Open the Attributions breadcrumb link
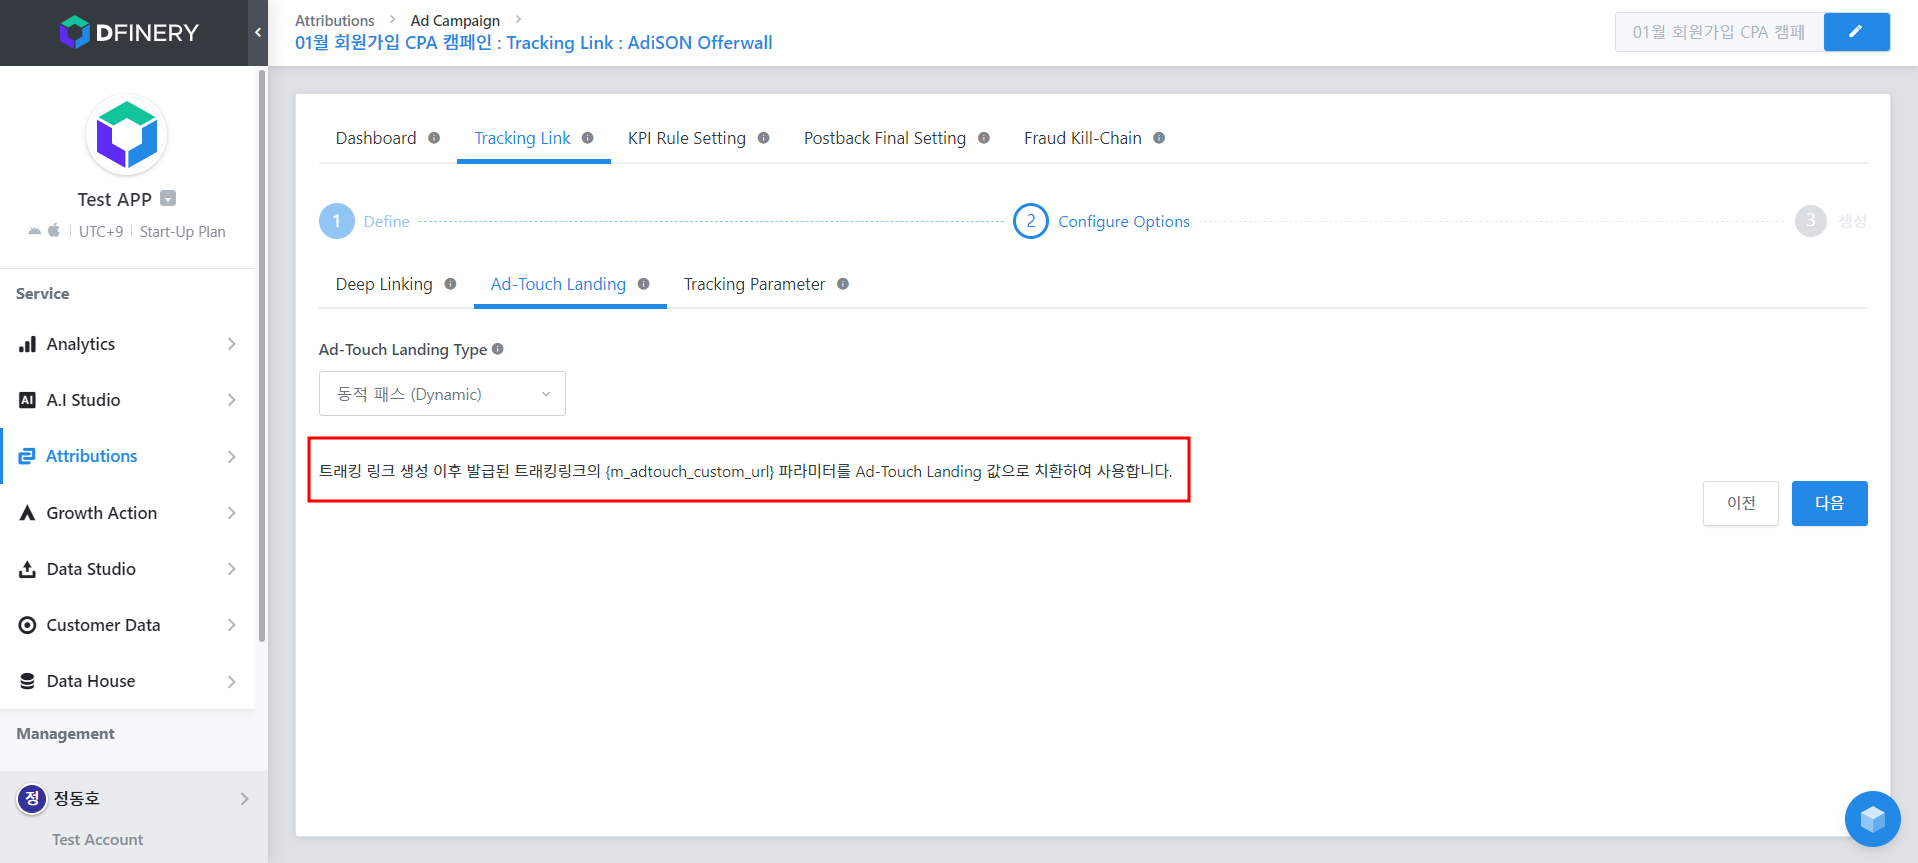The image size is (1918, 863). 335,20
